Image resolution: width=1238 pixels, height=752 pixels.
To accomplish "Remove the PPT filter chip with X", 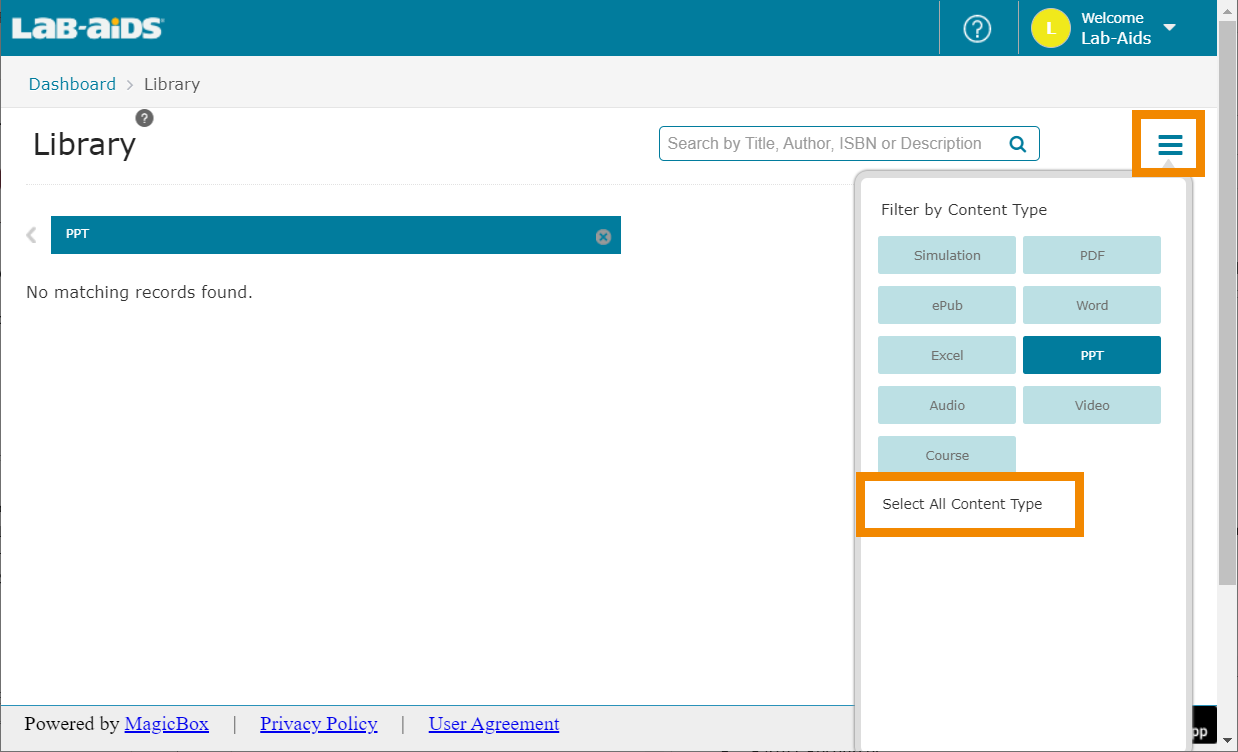I will [603, 237].
